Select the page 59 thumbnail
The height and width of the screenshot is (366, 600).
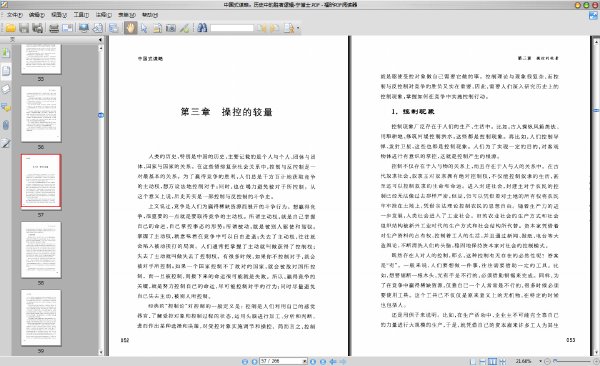(41, 317)
